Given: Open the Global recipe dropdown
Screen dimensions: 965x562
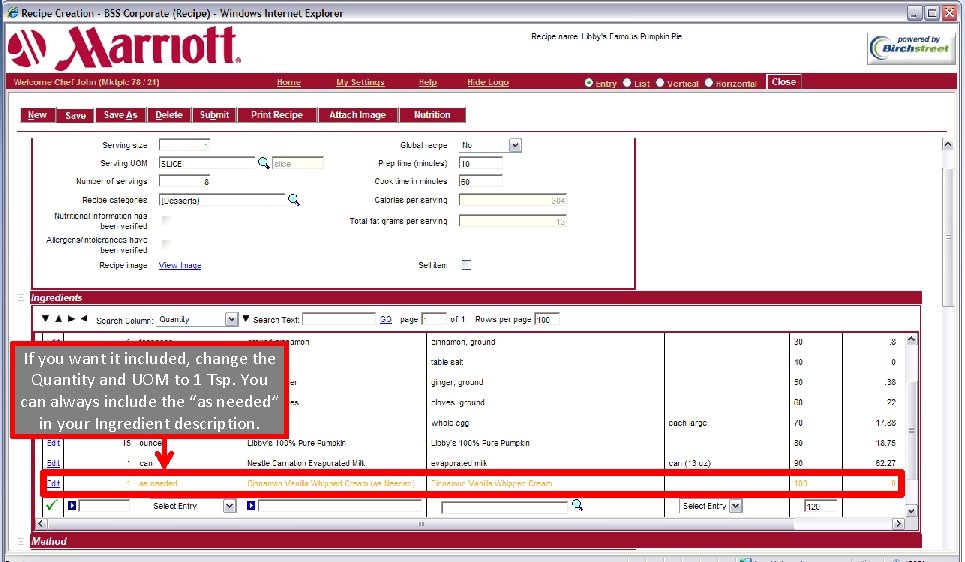Looking at the screenshot, I should point(515,145).
